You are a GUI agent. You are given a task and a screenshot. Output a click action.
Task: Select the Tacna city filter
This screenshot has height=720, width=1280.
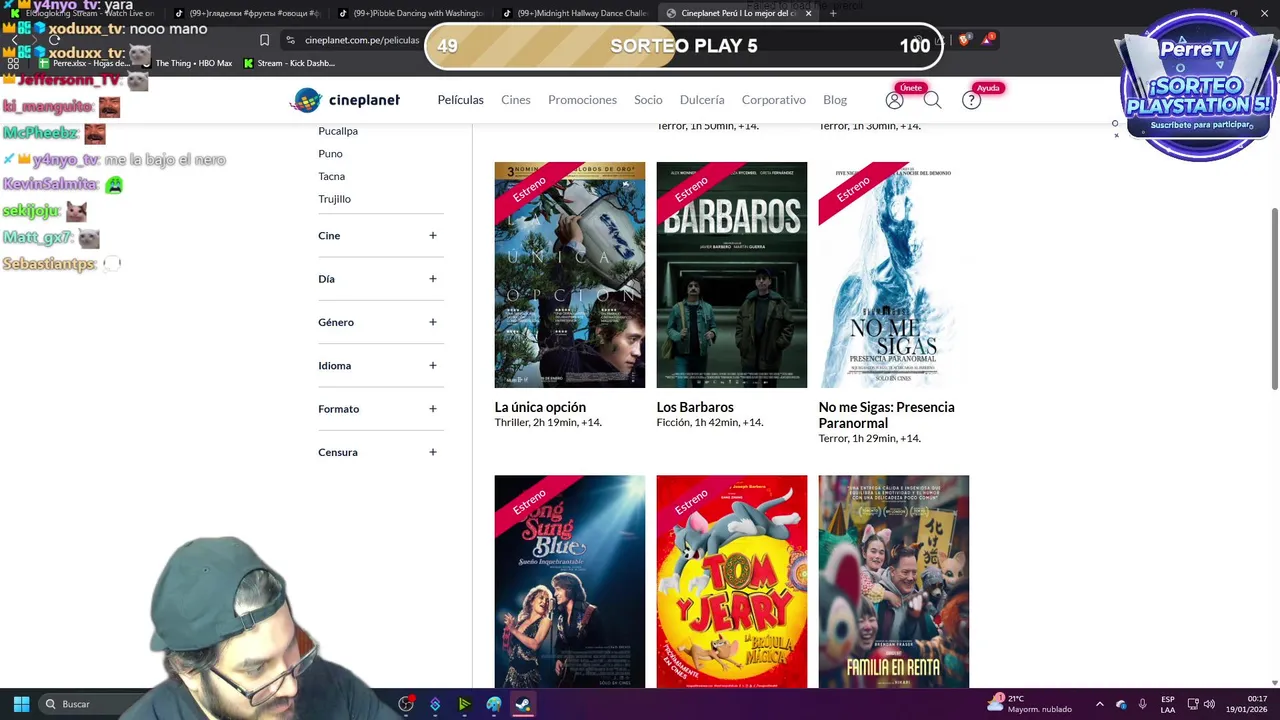pos(331,176)
